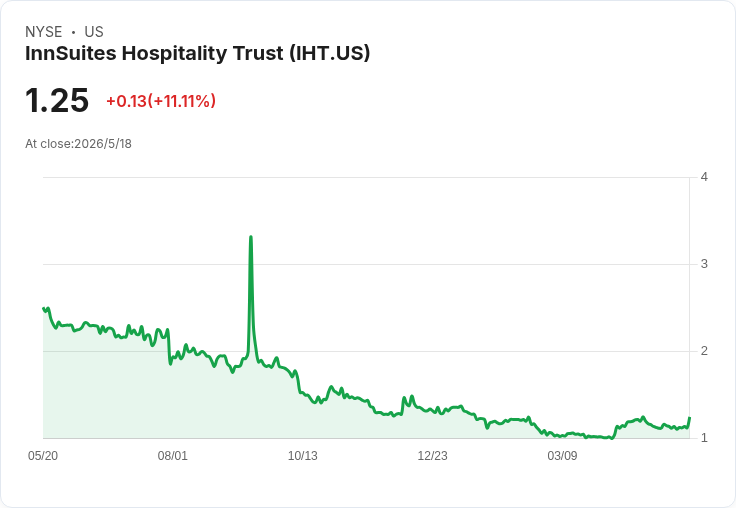Image resolution: width=736 pixels, height=508 pixels.
Task: Click the NYSE exchange label
Action: pyautogui.click(x=44, y=32)
